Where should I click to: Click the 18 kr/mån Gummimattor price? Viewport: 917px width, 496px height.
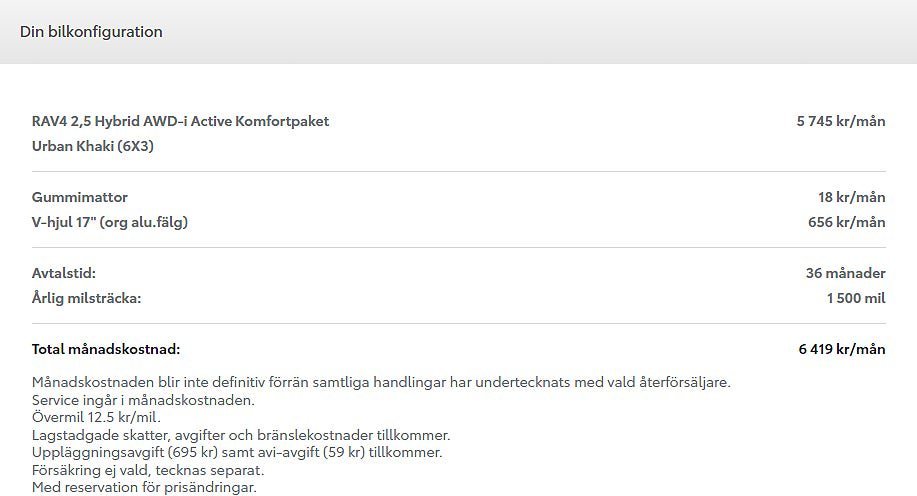tap(851, 198)
